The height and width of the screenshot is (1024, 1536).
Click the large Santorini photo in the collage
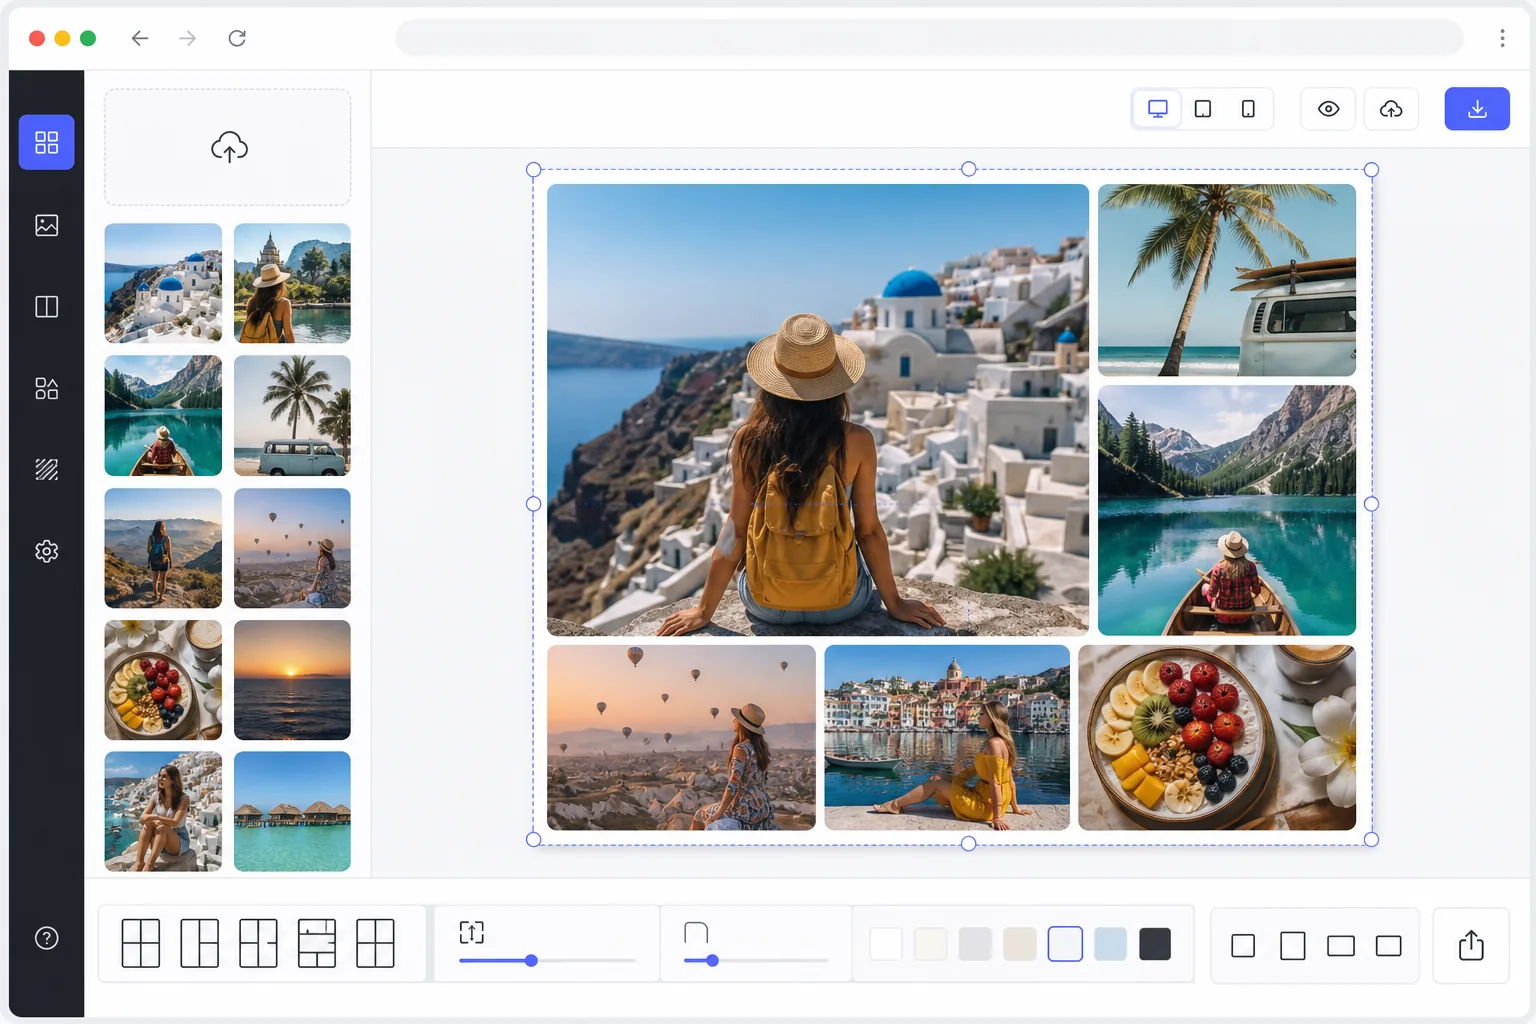pyautogui.click(x=818, y=410)
